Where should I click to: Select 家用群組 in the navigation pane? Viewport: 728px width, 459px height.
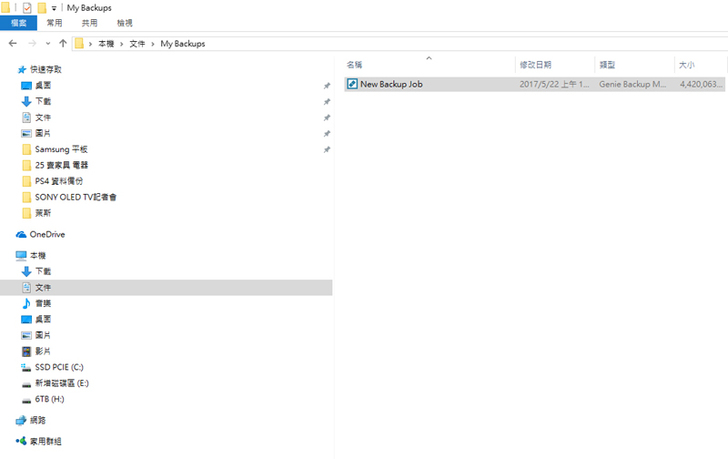(46, 441)
